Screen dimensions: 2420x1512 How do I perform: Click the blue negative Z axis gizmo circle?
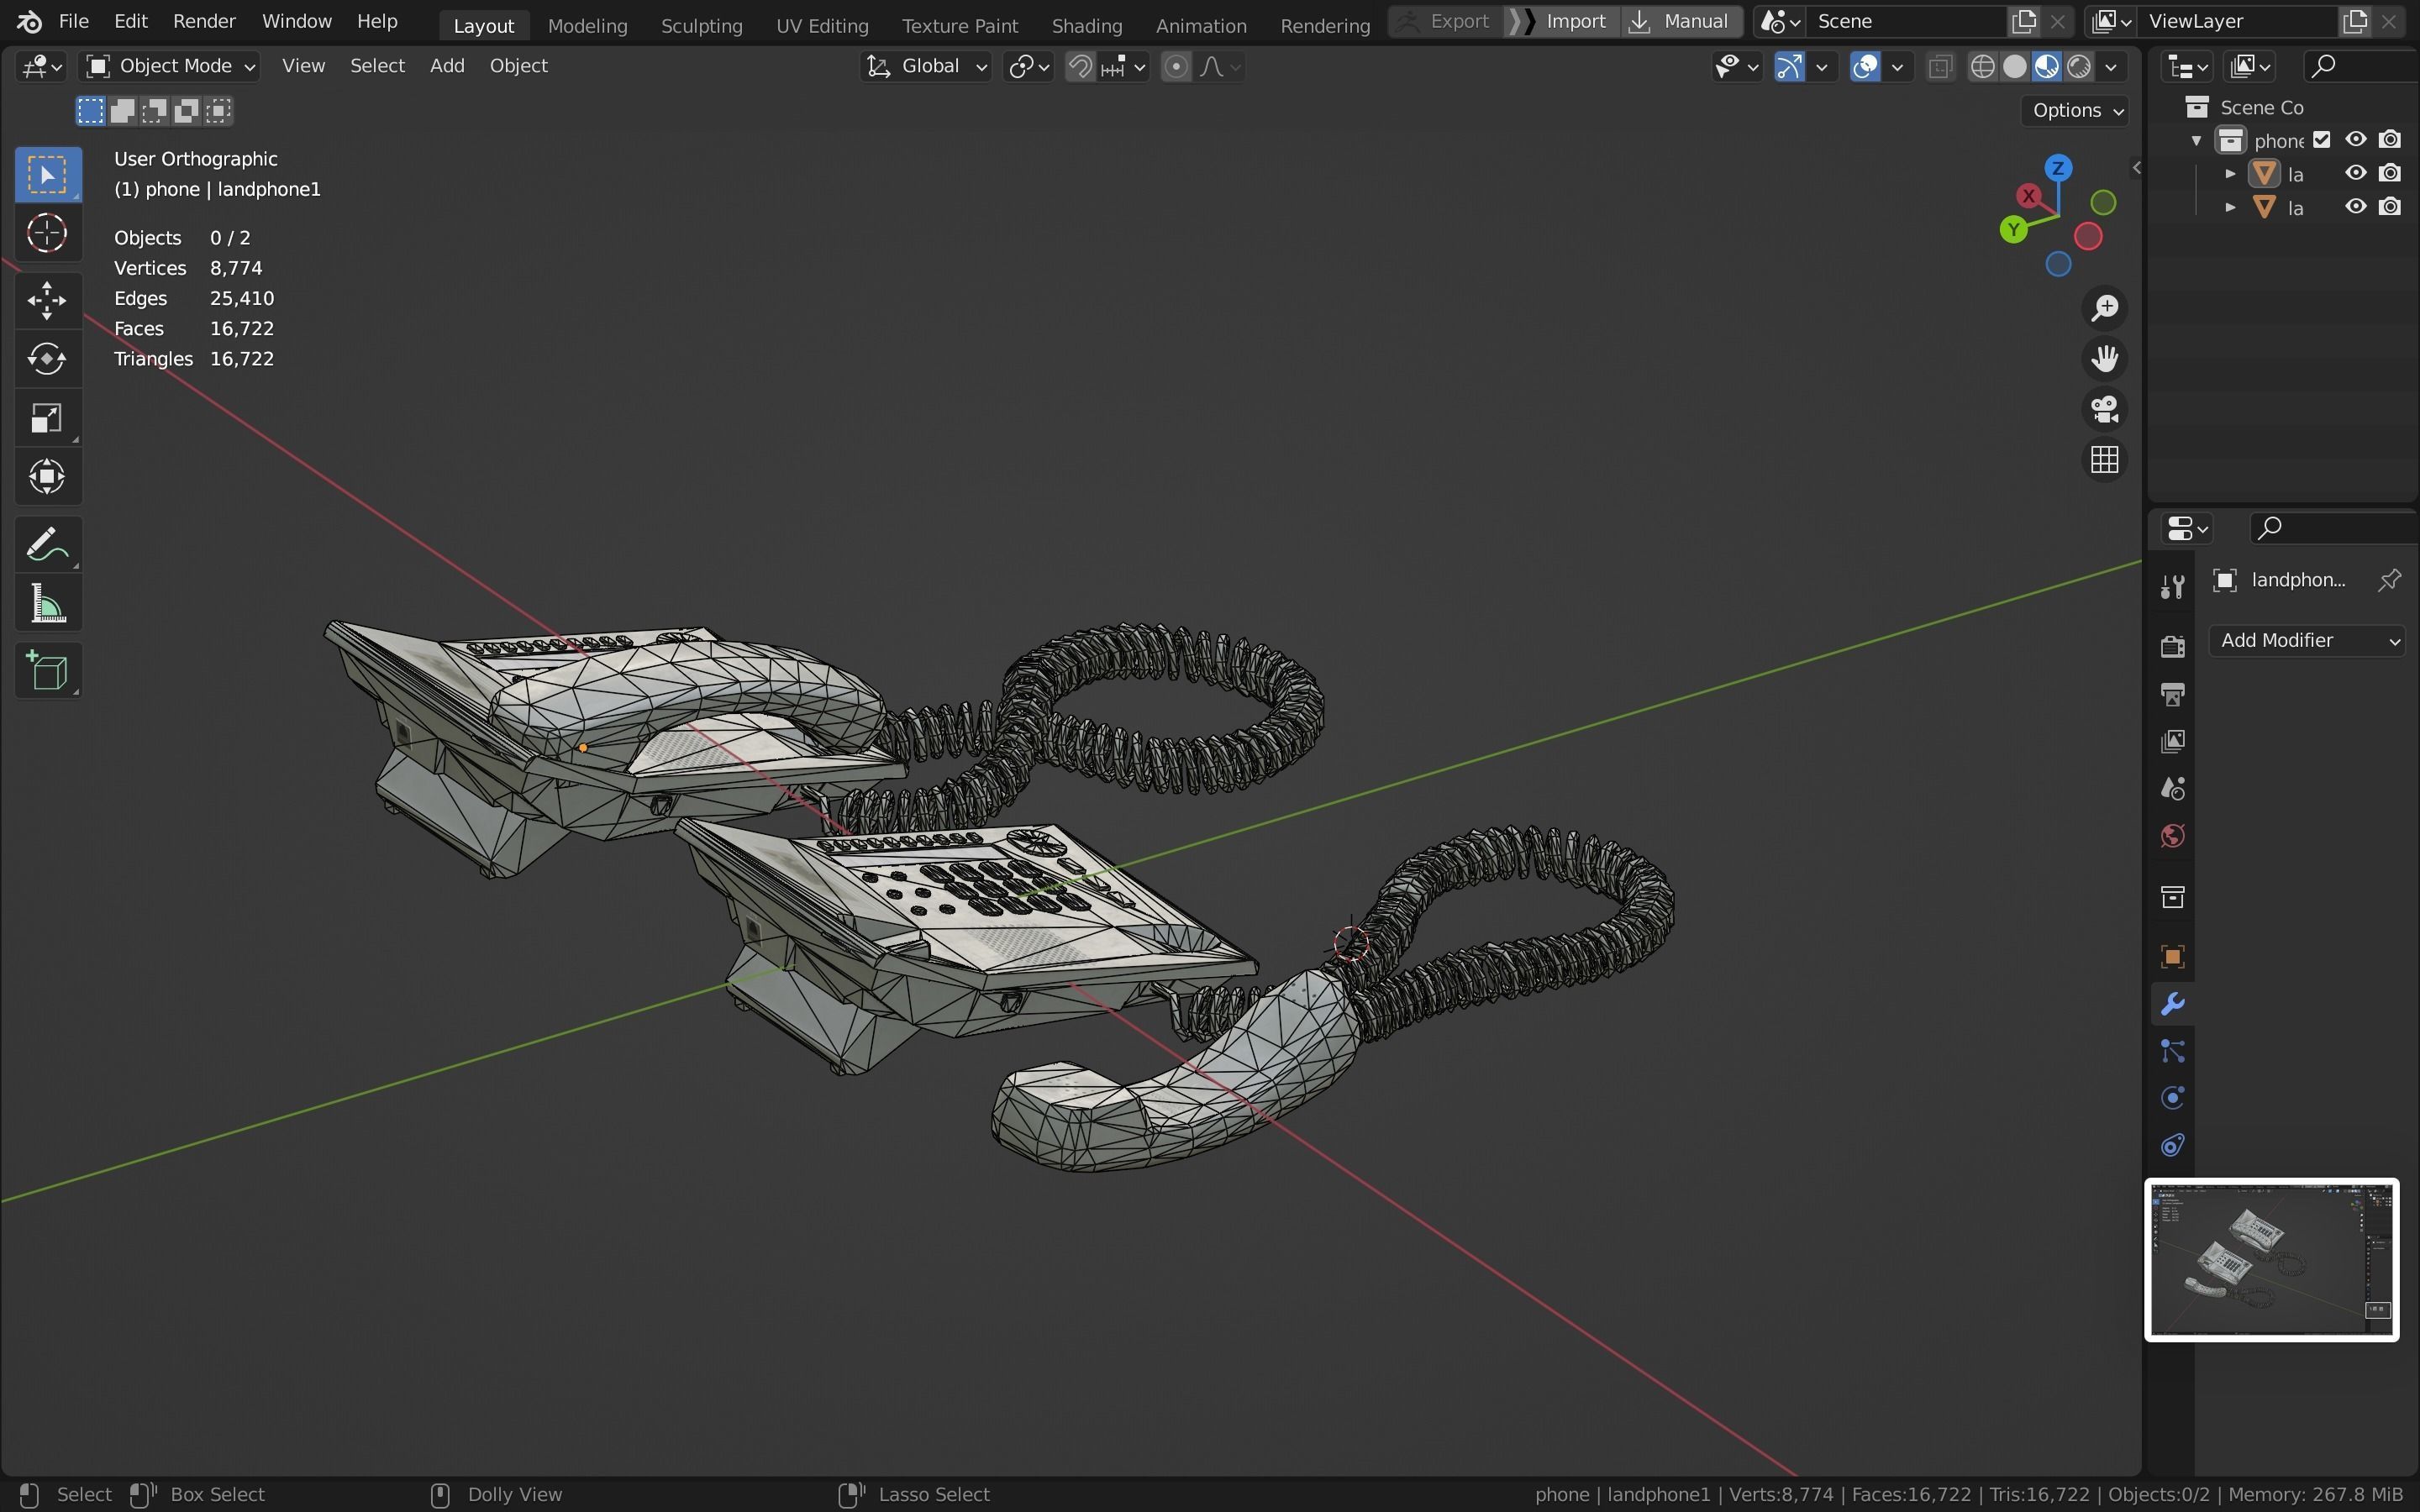pyautogui.click(x=2058, y=264)
